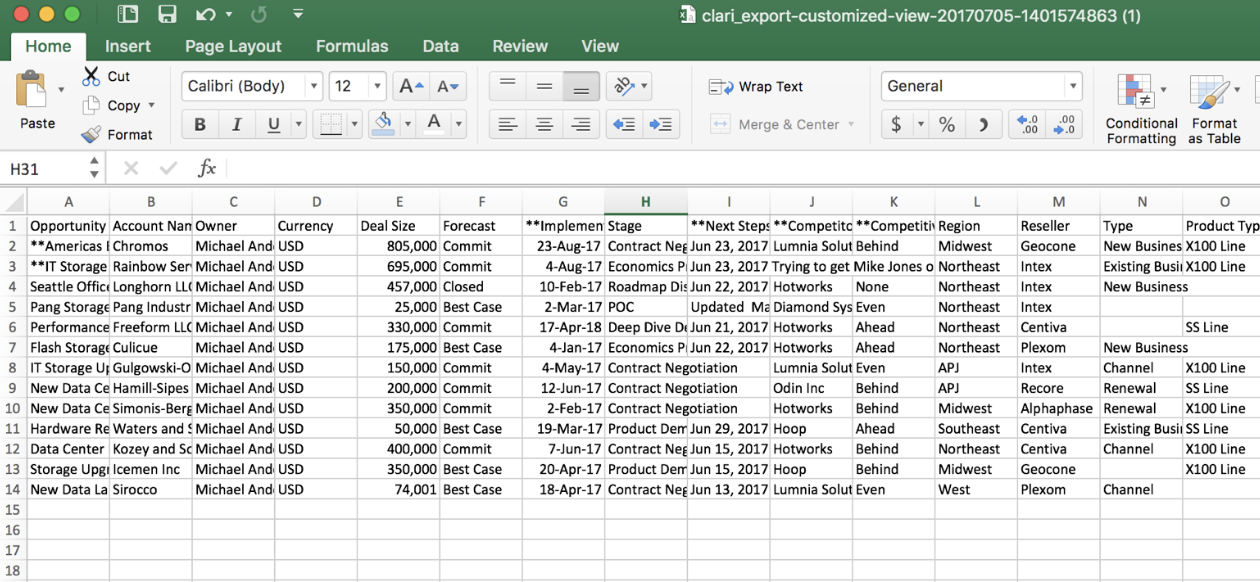Decrease font size button
The height and width of the screenshot is (582, 1260).
[447, 86]
